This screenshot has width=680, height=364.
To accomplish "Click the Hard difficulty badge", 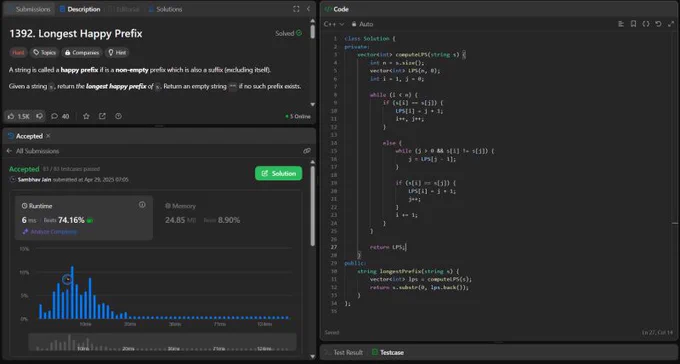I will point(18,52).
